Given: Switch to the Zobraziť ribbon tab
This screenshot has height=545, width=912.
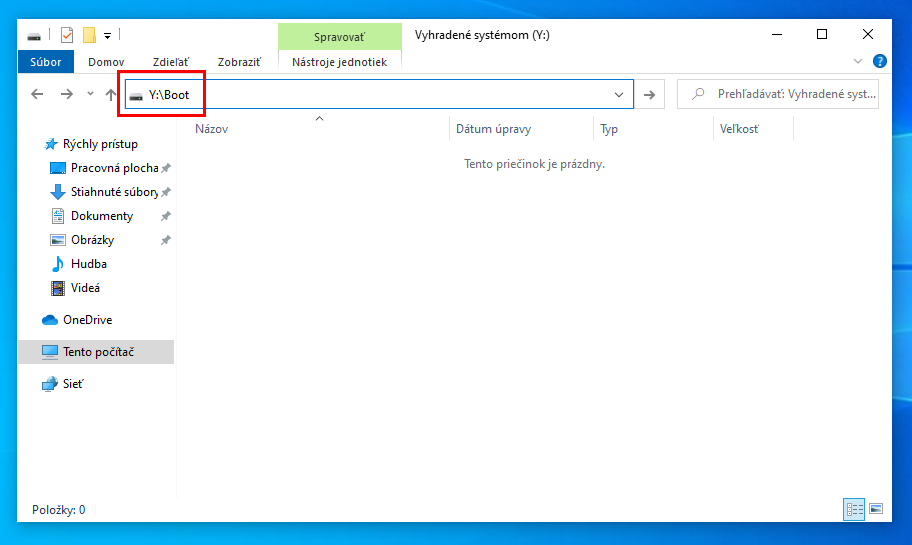Looking at the screenshot, I should click(x=240, y=62).
